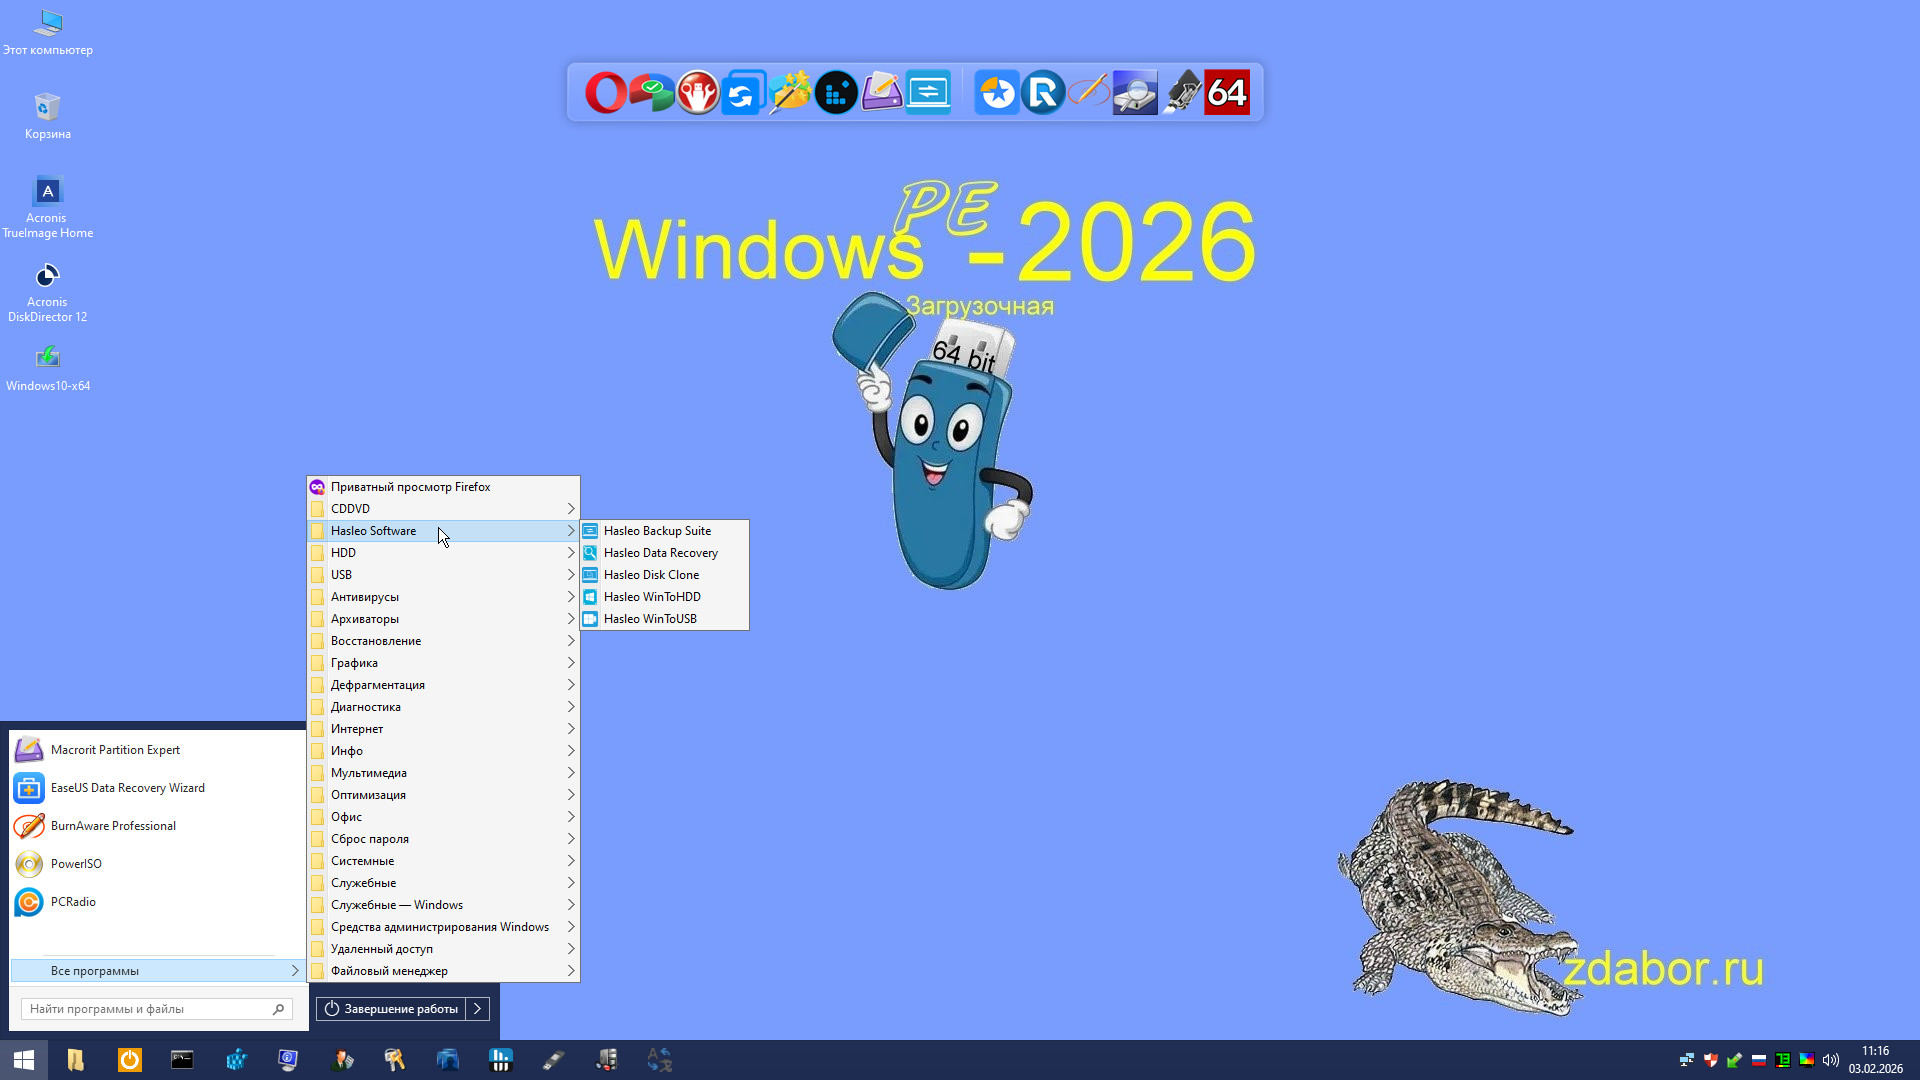Click the R-Studio round R dock icon
This screenshot has width=1920, height=1080.
pyautogui.click(x=1043, y=93)
